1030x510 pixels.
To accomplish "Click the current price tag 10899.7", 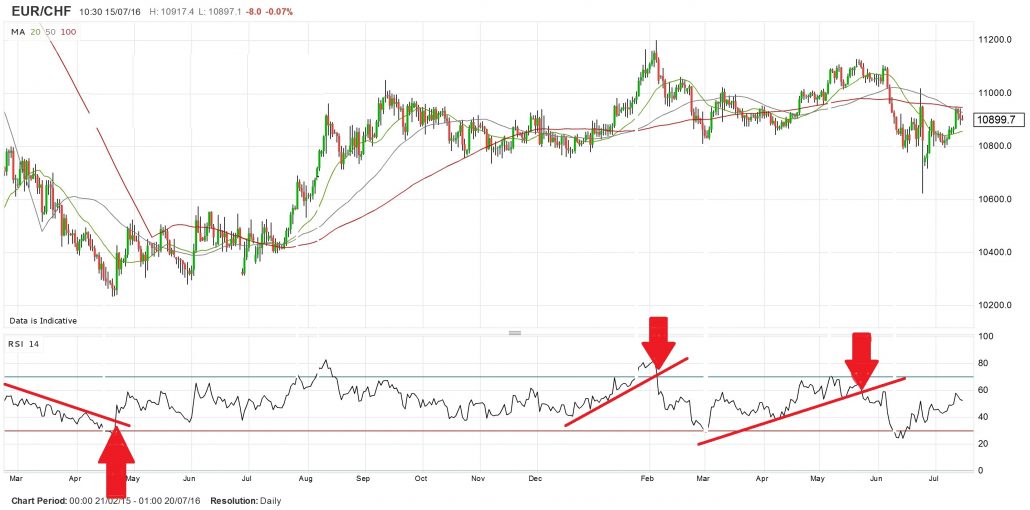I will pos(996,120).
